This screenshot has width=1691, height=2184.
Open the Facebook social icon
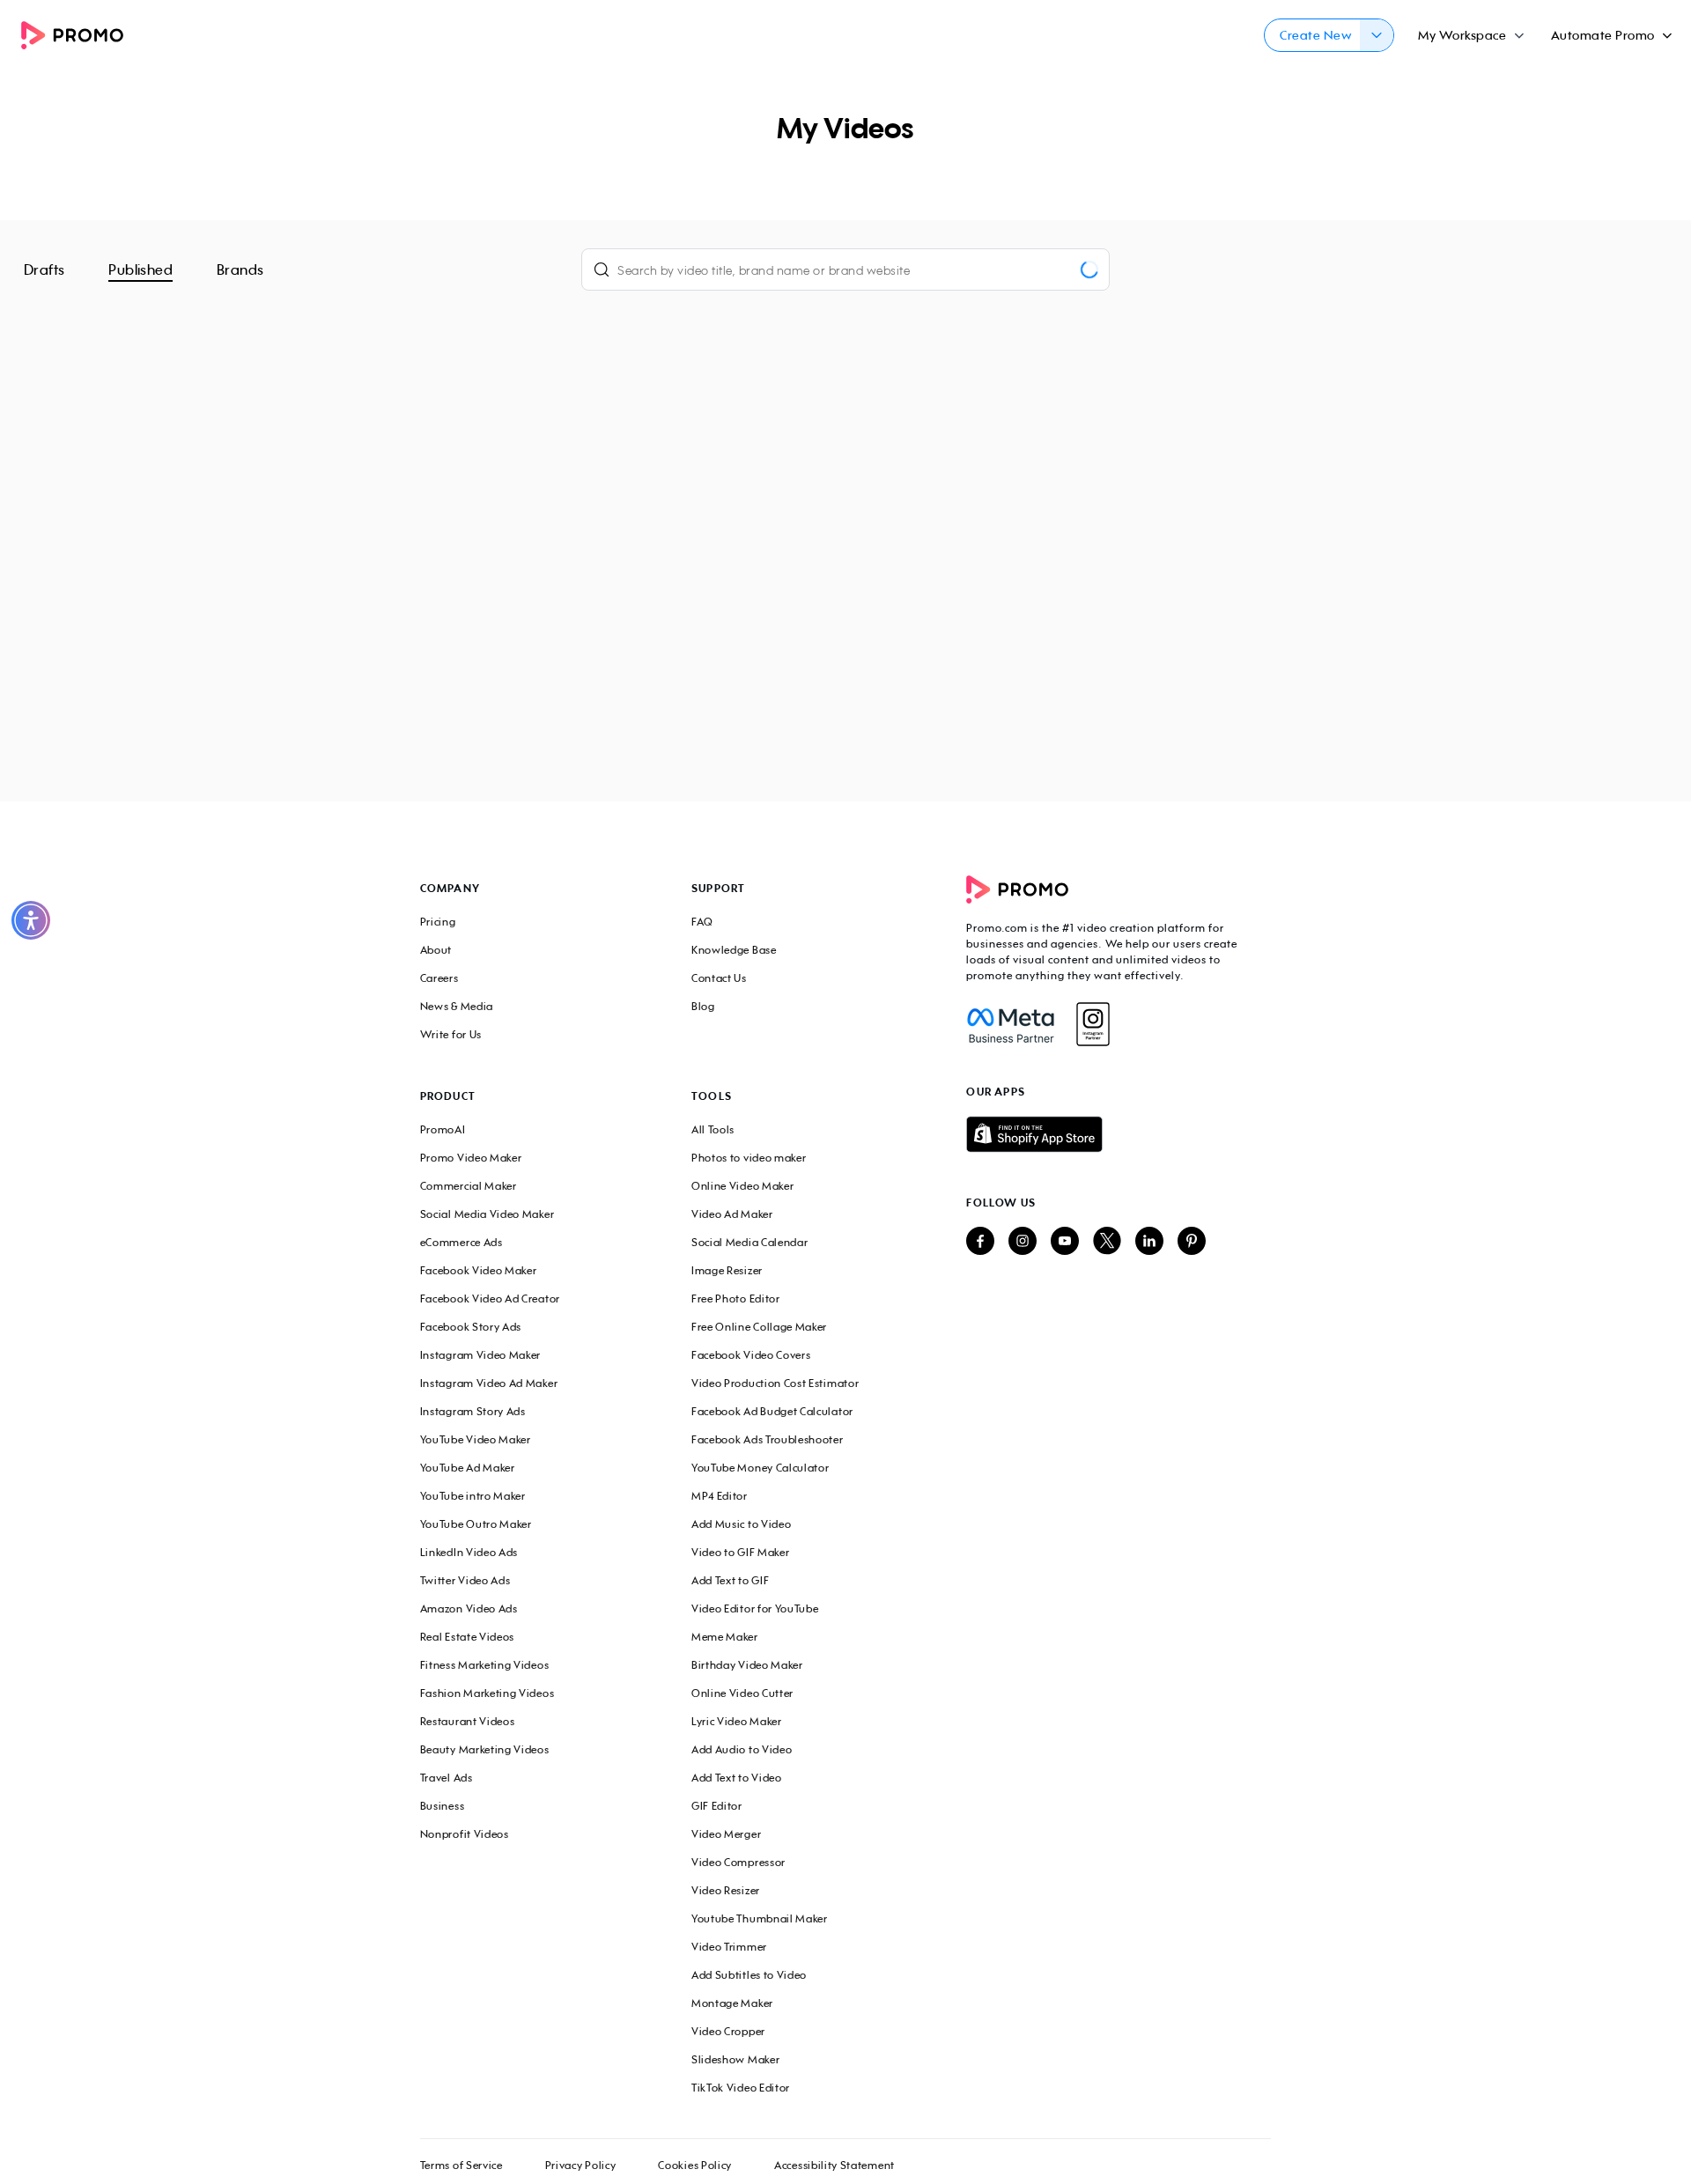pos(980,1241)
